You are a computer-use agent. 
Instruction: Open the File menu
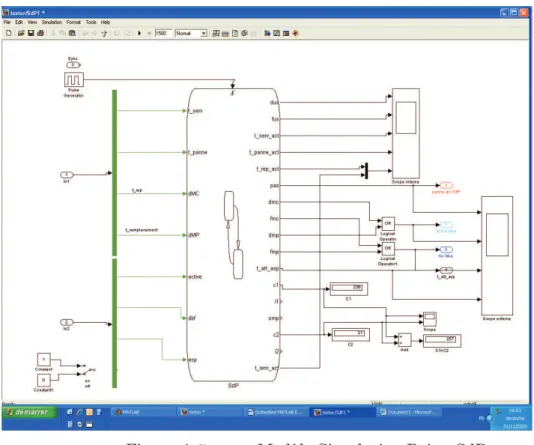click(7, 22)
